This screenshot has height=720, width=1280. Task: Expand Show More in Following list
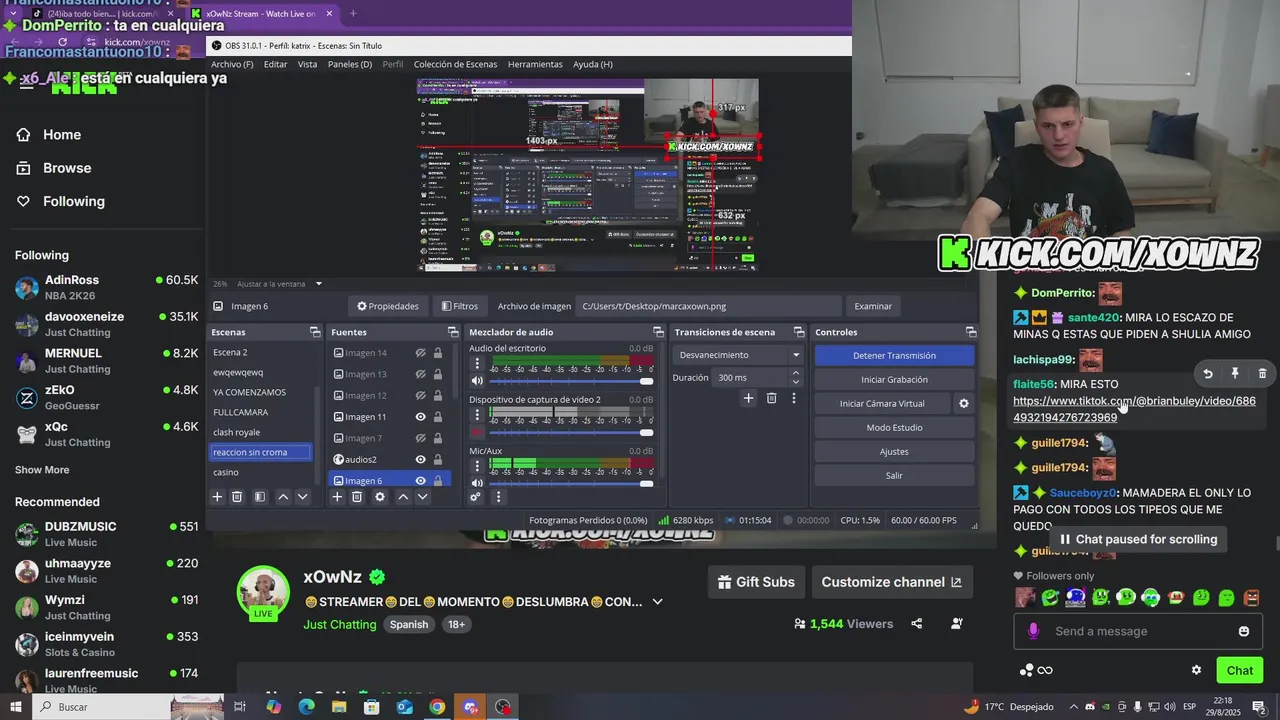[x=42, y=470]
